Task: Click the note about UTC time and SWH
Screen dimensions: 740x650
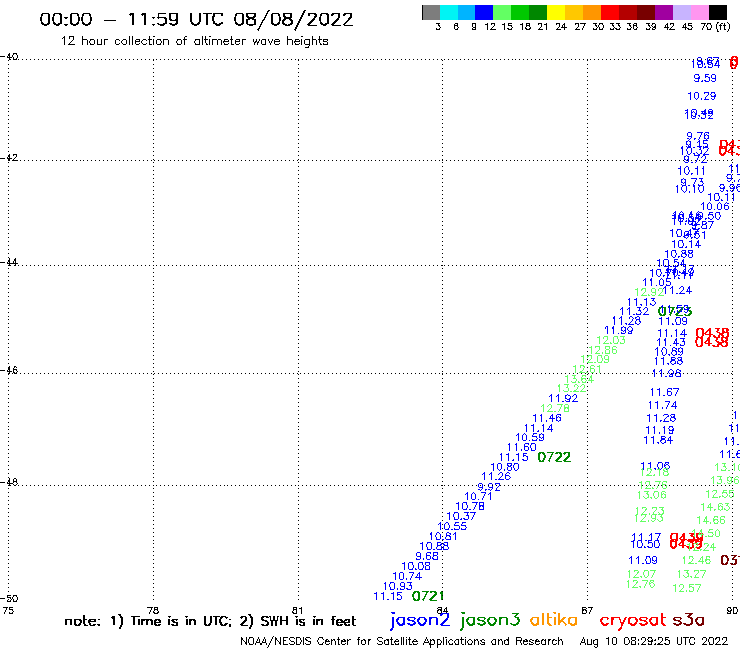Action: [x=210, y=621]
